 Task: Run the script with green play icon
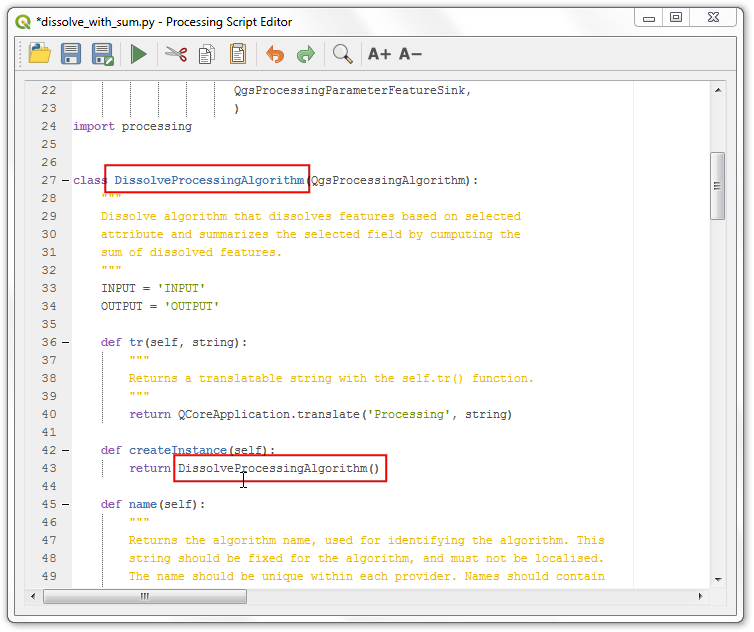point(138,54)
